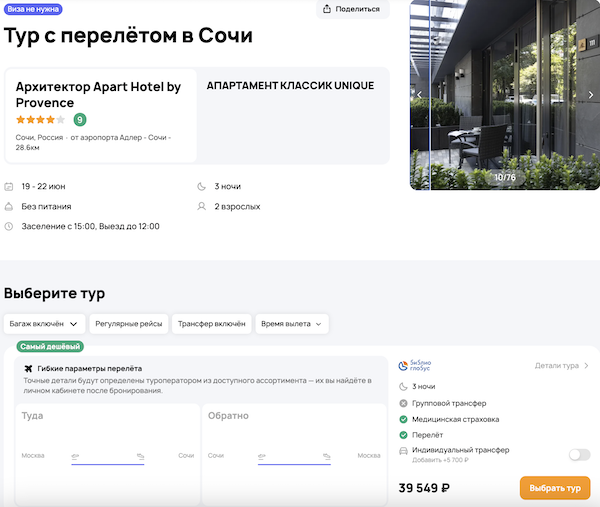This screenshot has height=507, width=600.
Task: Click the calendar icon beside 19 - 22 июн
Action: click(9, 186)
